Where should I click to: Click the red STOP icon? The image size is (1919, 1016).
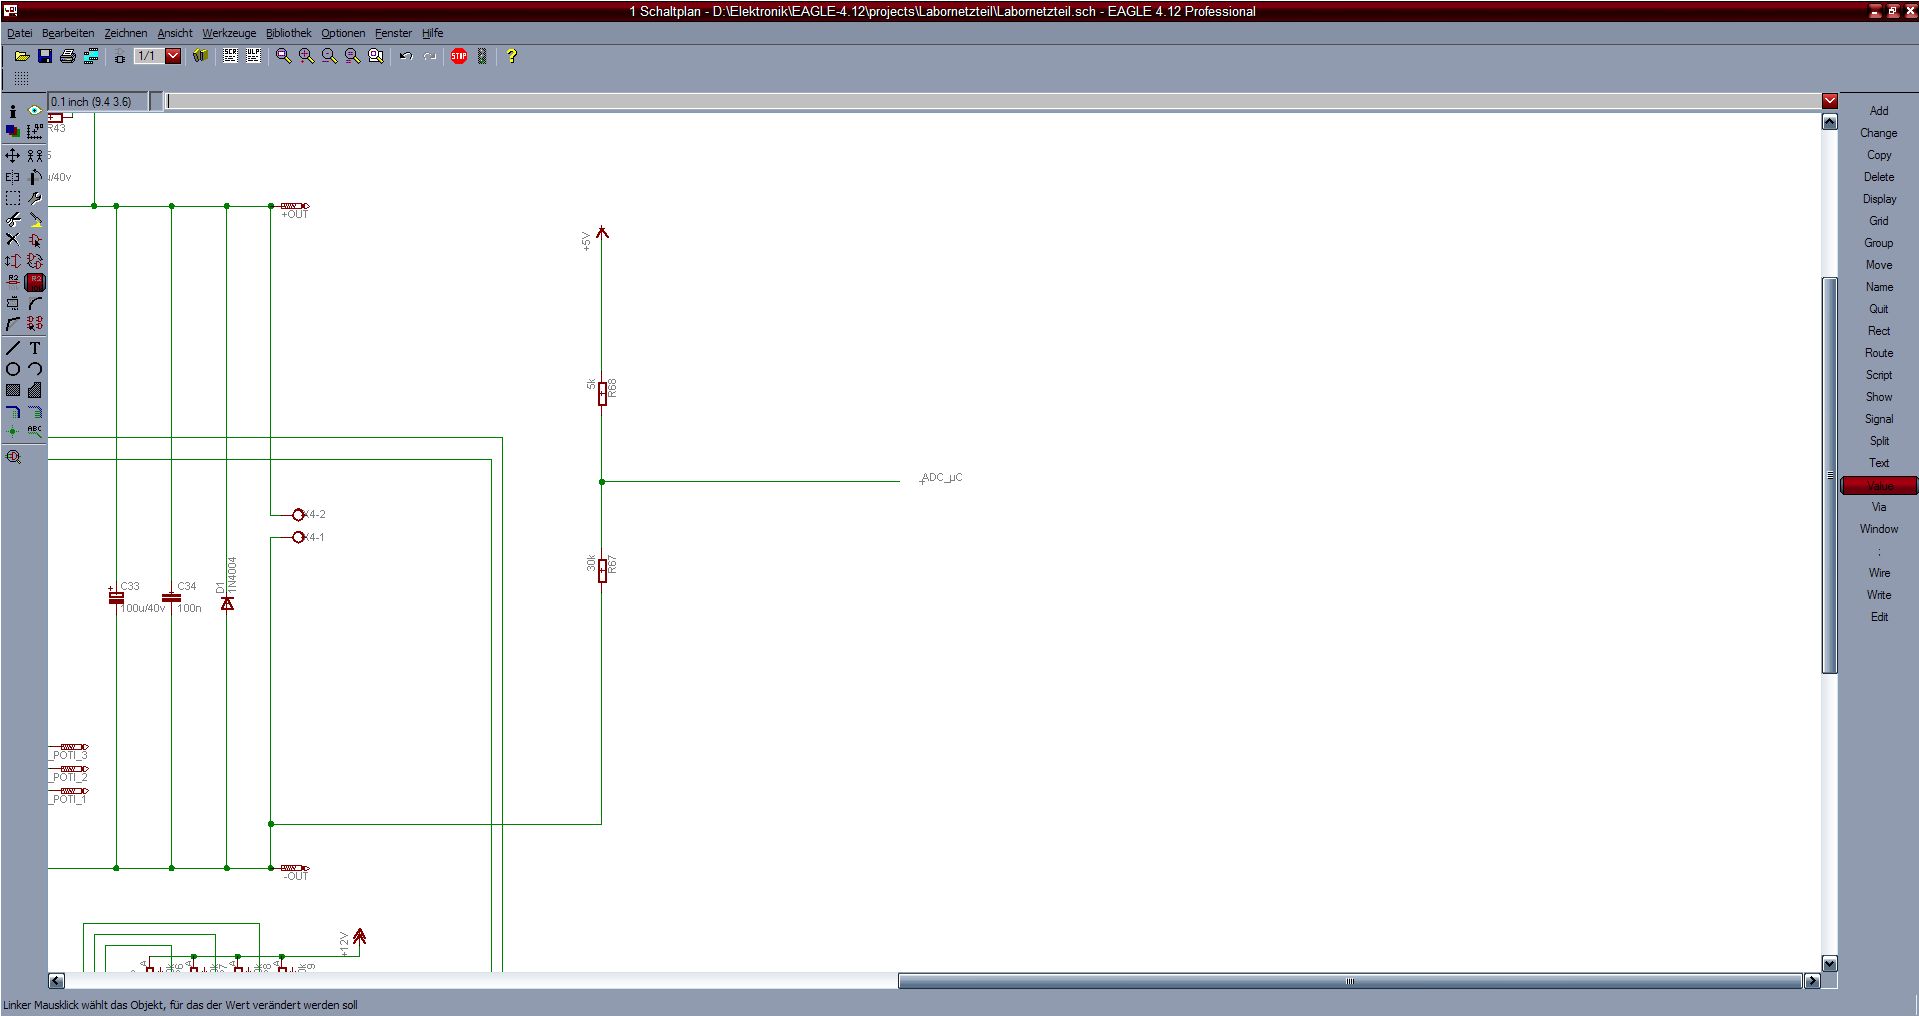(459, 56)
